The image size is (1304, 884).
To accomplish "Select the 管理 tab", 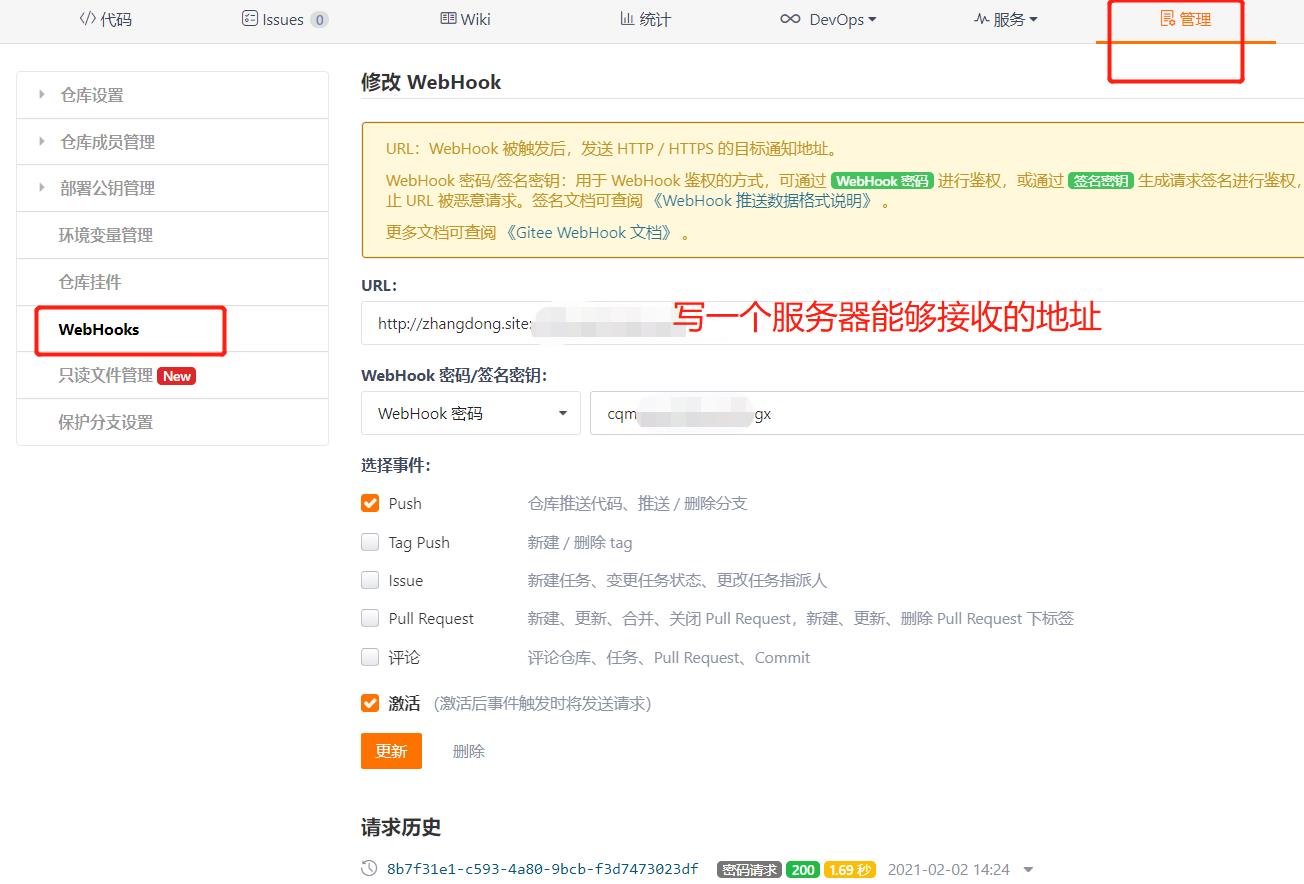I will (x=1186, y=19).
